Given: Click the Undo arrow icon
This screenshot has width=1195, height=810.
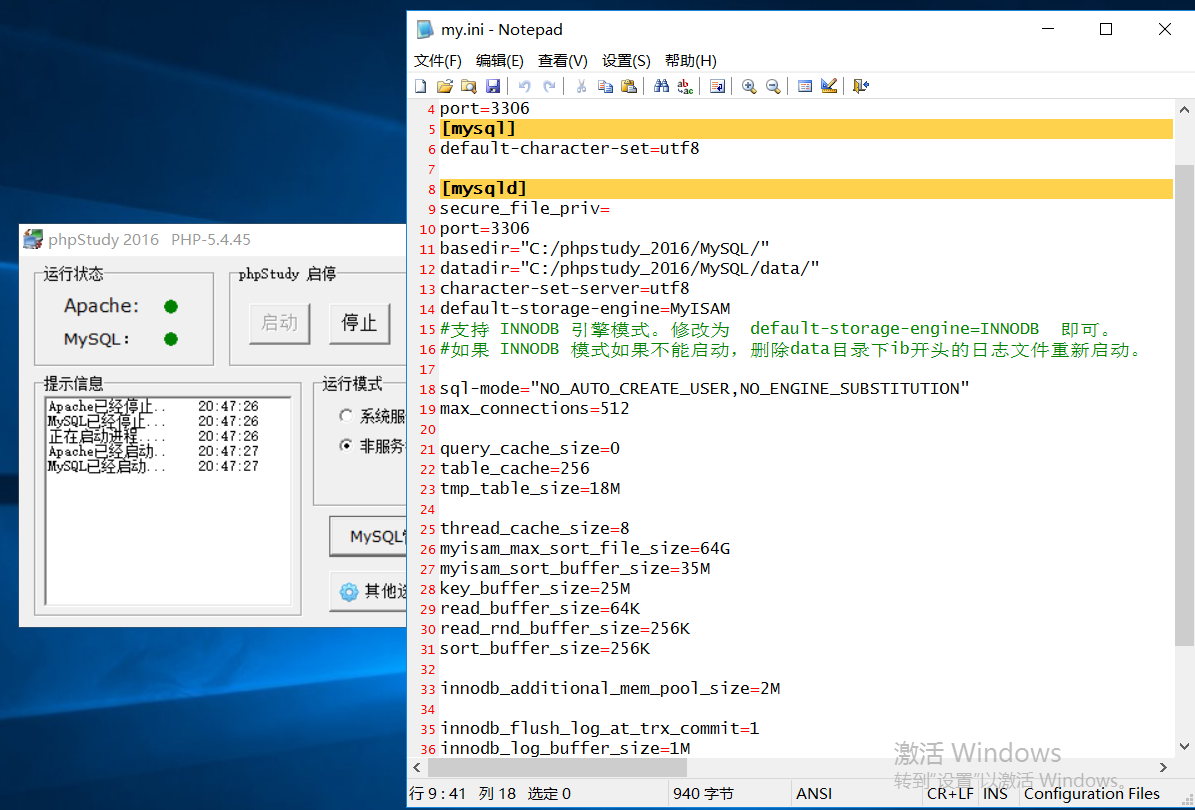Looking at the screenshot, I should click(524, 86).
